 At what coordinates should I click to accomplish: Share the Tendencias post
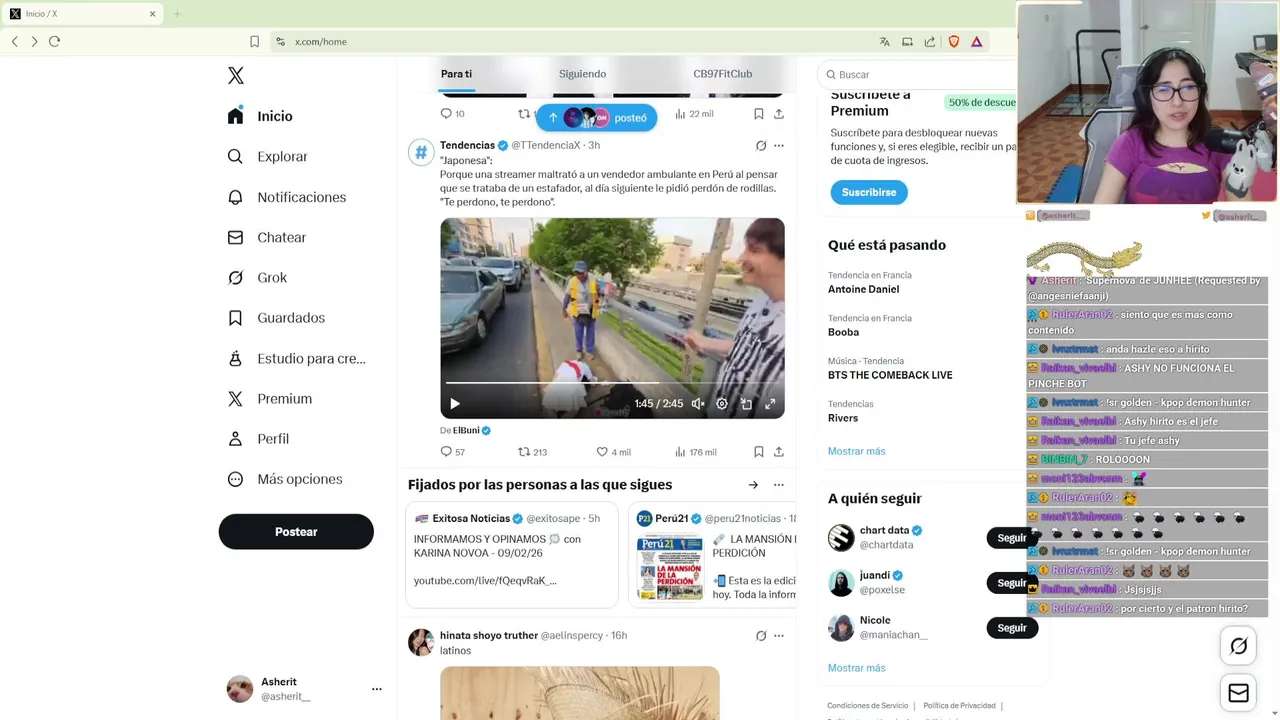(x=779, y=452)
